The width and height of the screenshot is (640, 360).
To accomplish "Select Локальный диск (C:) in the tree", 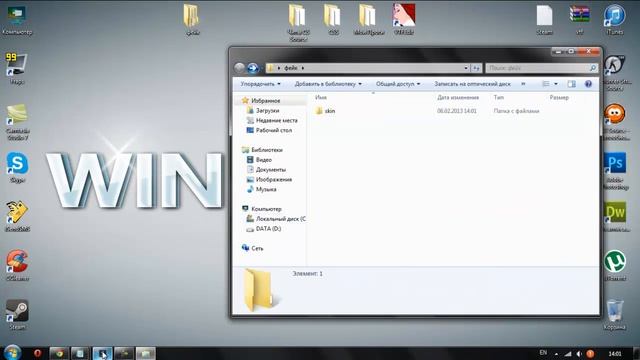I will click(281, 219).
